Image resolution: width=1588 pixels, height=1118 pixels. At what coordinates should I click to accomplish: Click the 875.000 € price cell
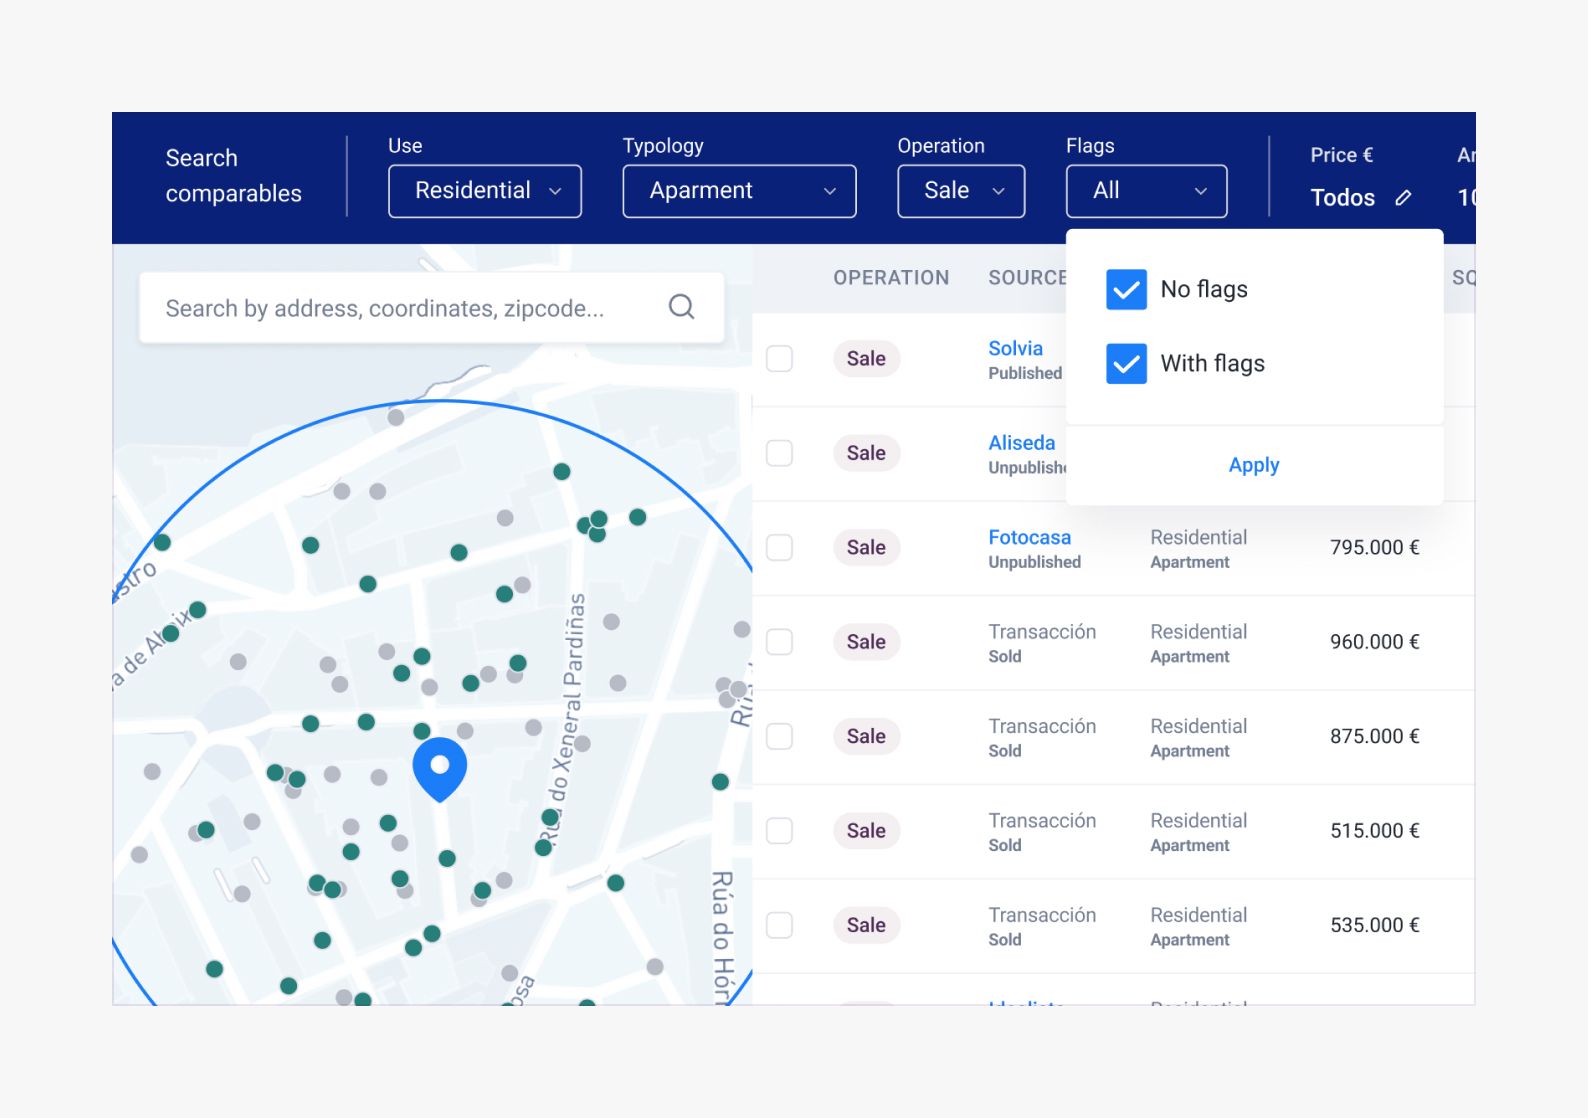[1374, 737]
